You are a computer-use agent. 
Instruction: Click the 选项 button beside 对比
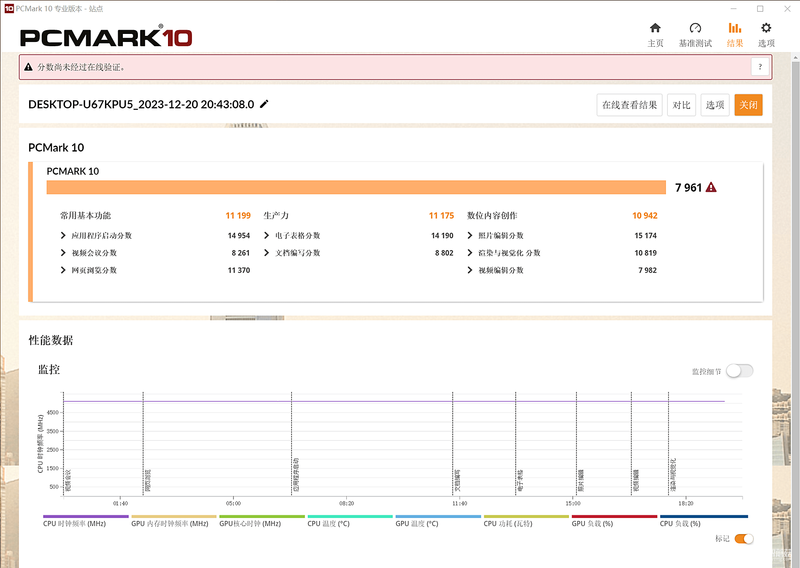pos(715,105)
